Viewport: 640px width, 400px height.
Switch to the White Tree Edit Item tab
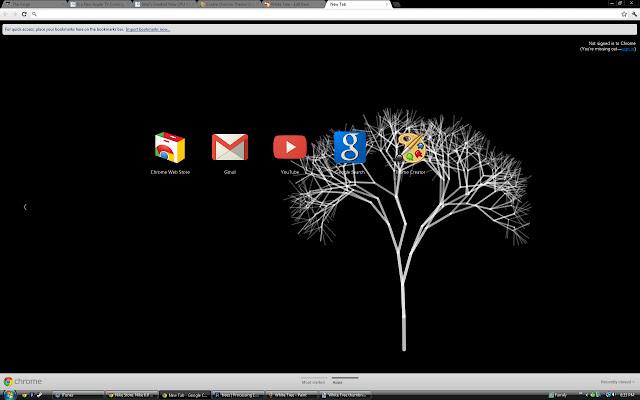point(295,4)
